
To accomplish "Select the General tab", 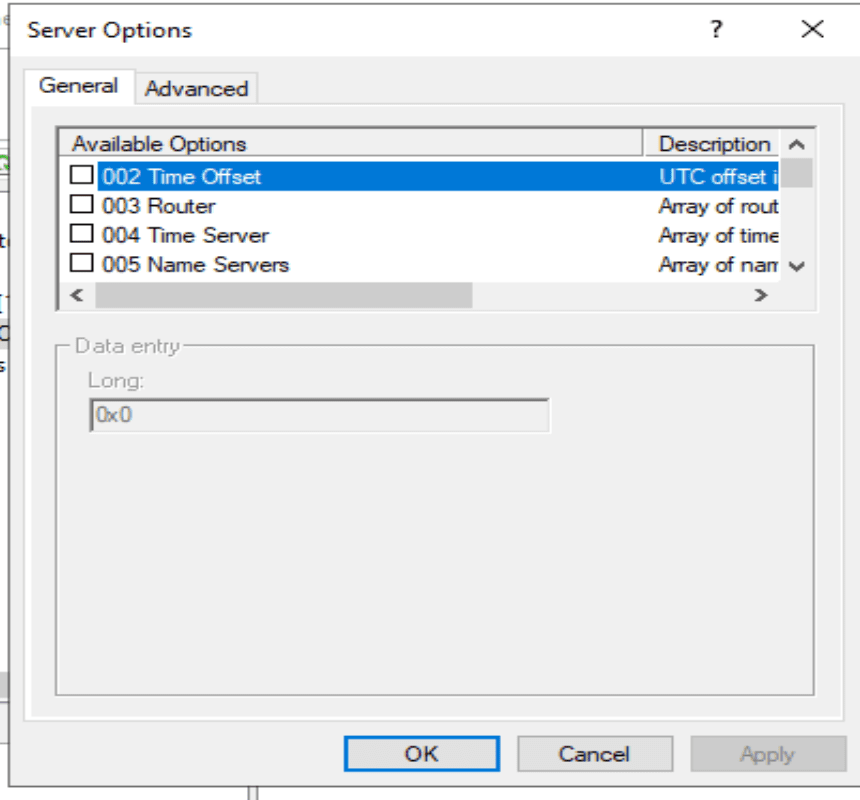I will pos(78,86).
